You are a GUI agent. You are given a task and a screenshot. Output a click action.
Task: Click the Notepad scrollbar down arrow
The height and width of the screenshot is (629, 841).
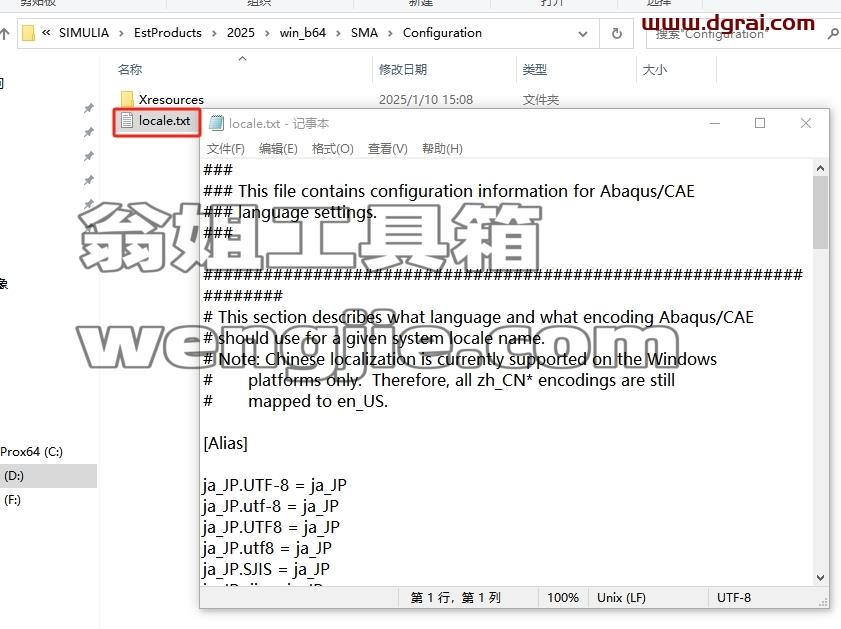[x=820, y=578]
